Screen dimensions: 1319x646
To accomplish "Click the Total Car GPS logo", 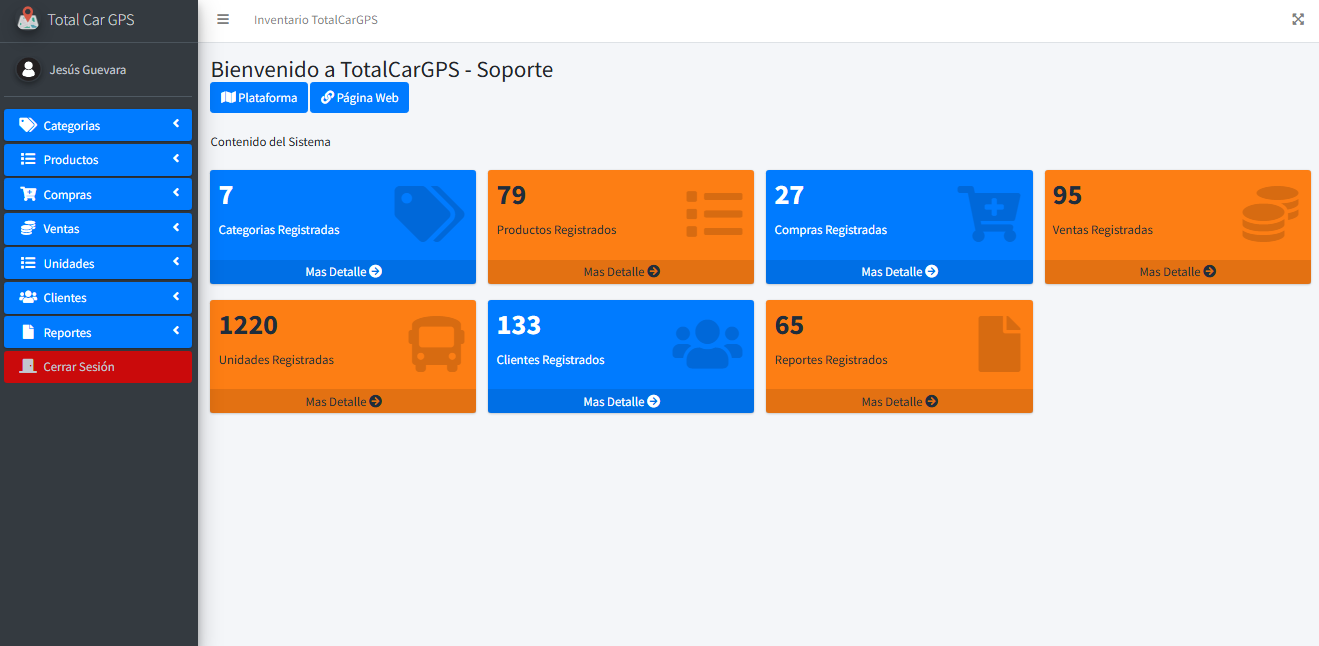I will [x=28, y=19].
